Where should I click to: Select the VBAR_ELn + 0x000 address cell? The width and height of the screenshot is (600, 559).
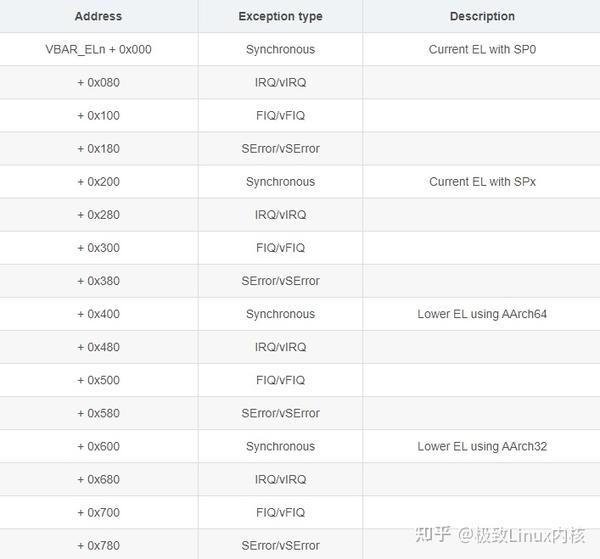(x=98, y=49)
